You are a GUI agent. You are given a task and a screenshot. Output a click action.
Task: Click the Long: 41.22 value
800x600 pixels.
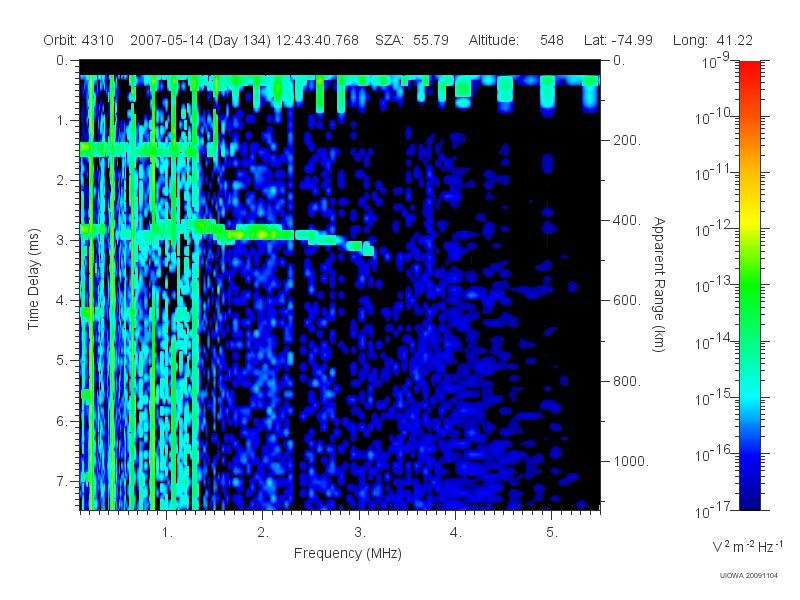(x=713, y=40)
